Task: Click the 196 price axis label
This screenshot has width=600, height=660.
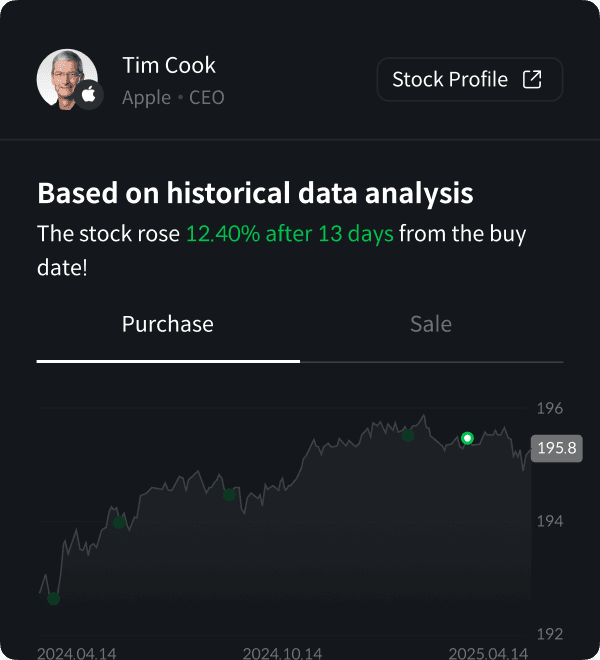Action: point(551,408)
